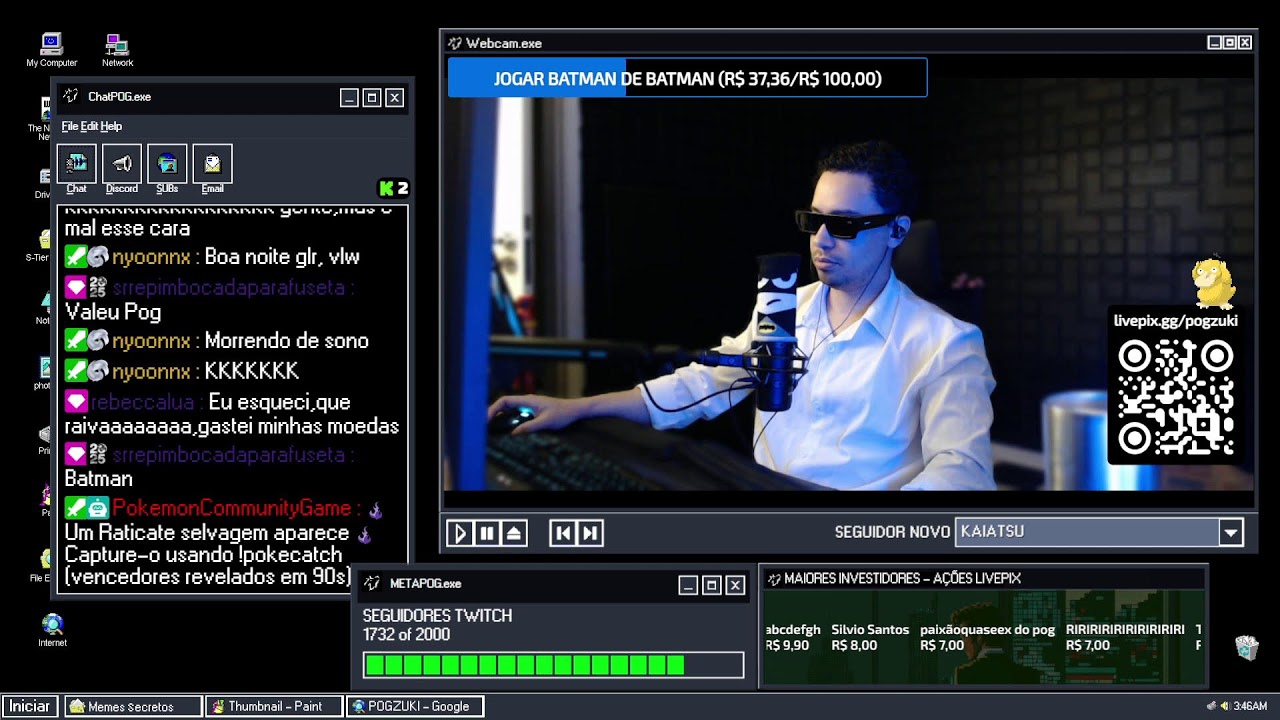Click the yellow Psyduck mascot icon
The image size is (1280, 720).
pyautogui.click(x=1214, y=282)
